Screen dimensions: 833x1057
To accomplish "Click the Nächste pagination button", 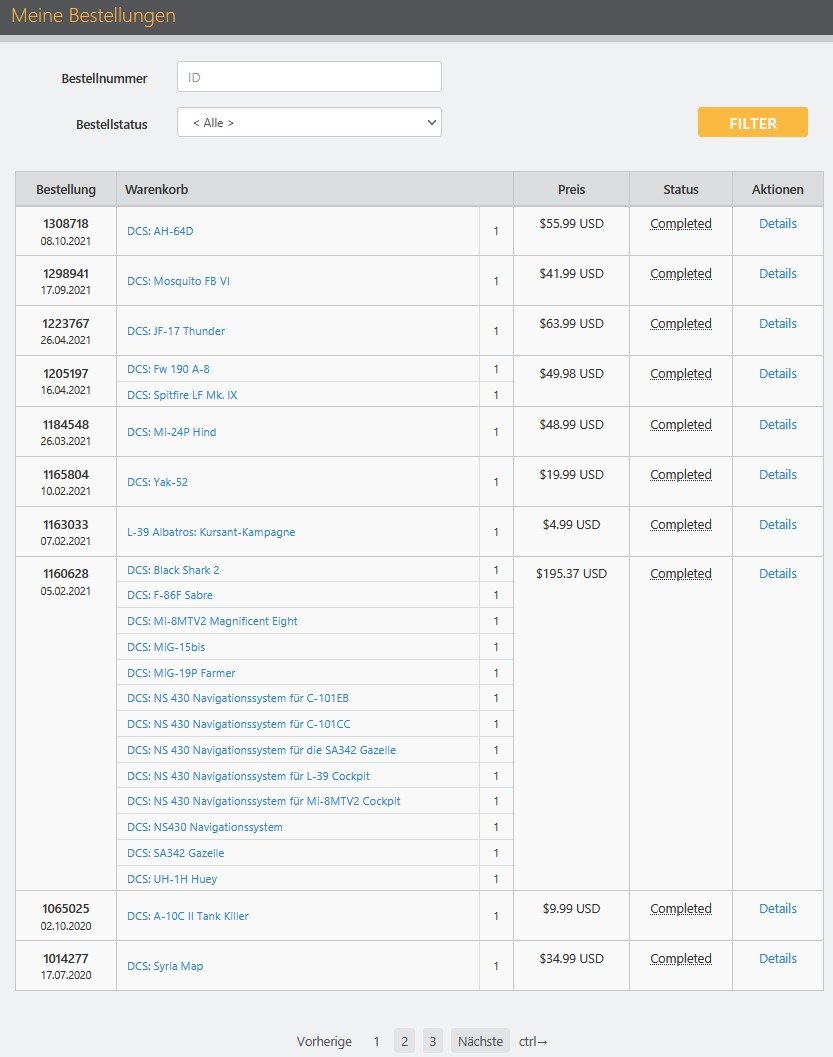I will 480,1041.
